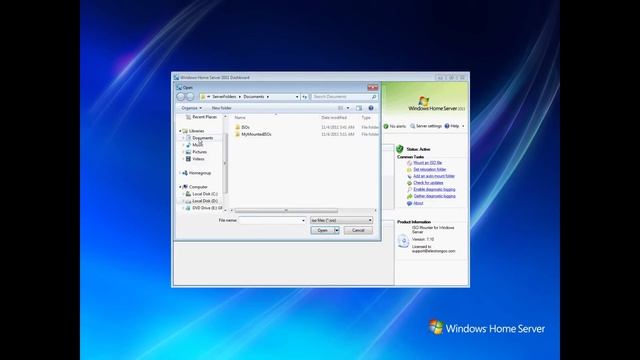This screenshot has width=640, height=360.
Task: Click the blue help icon in the dialog toolbar
Action: 371,108
